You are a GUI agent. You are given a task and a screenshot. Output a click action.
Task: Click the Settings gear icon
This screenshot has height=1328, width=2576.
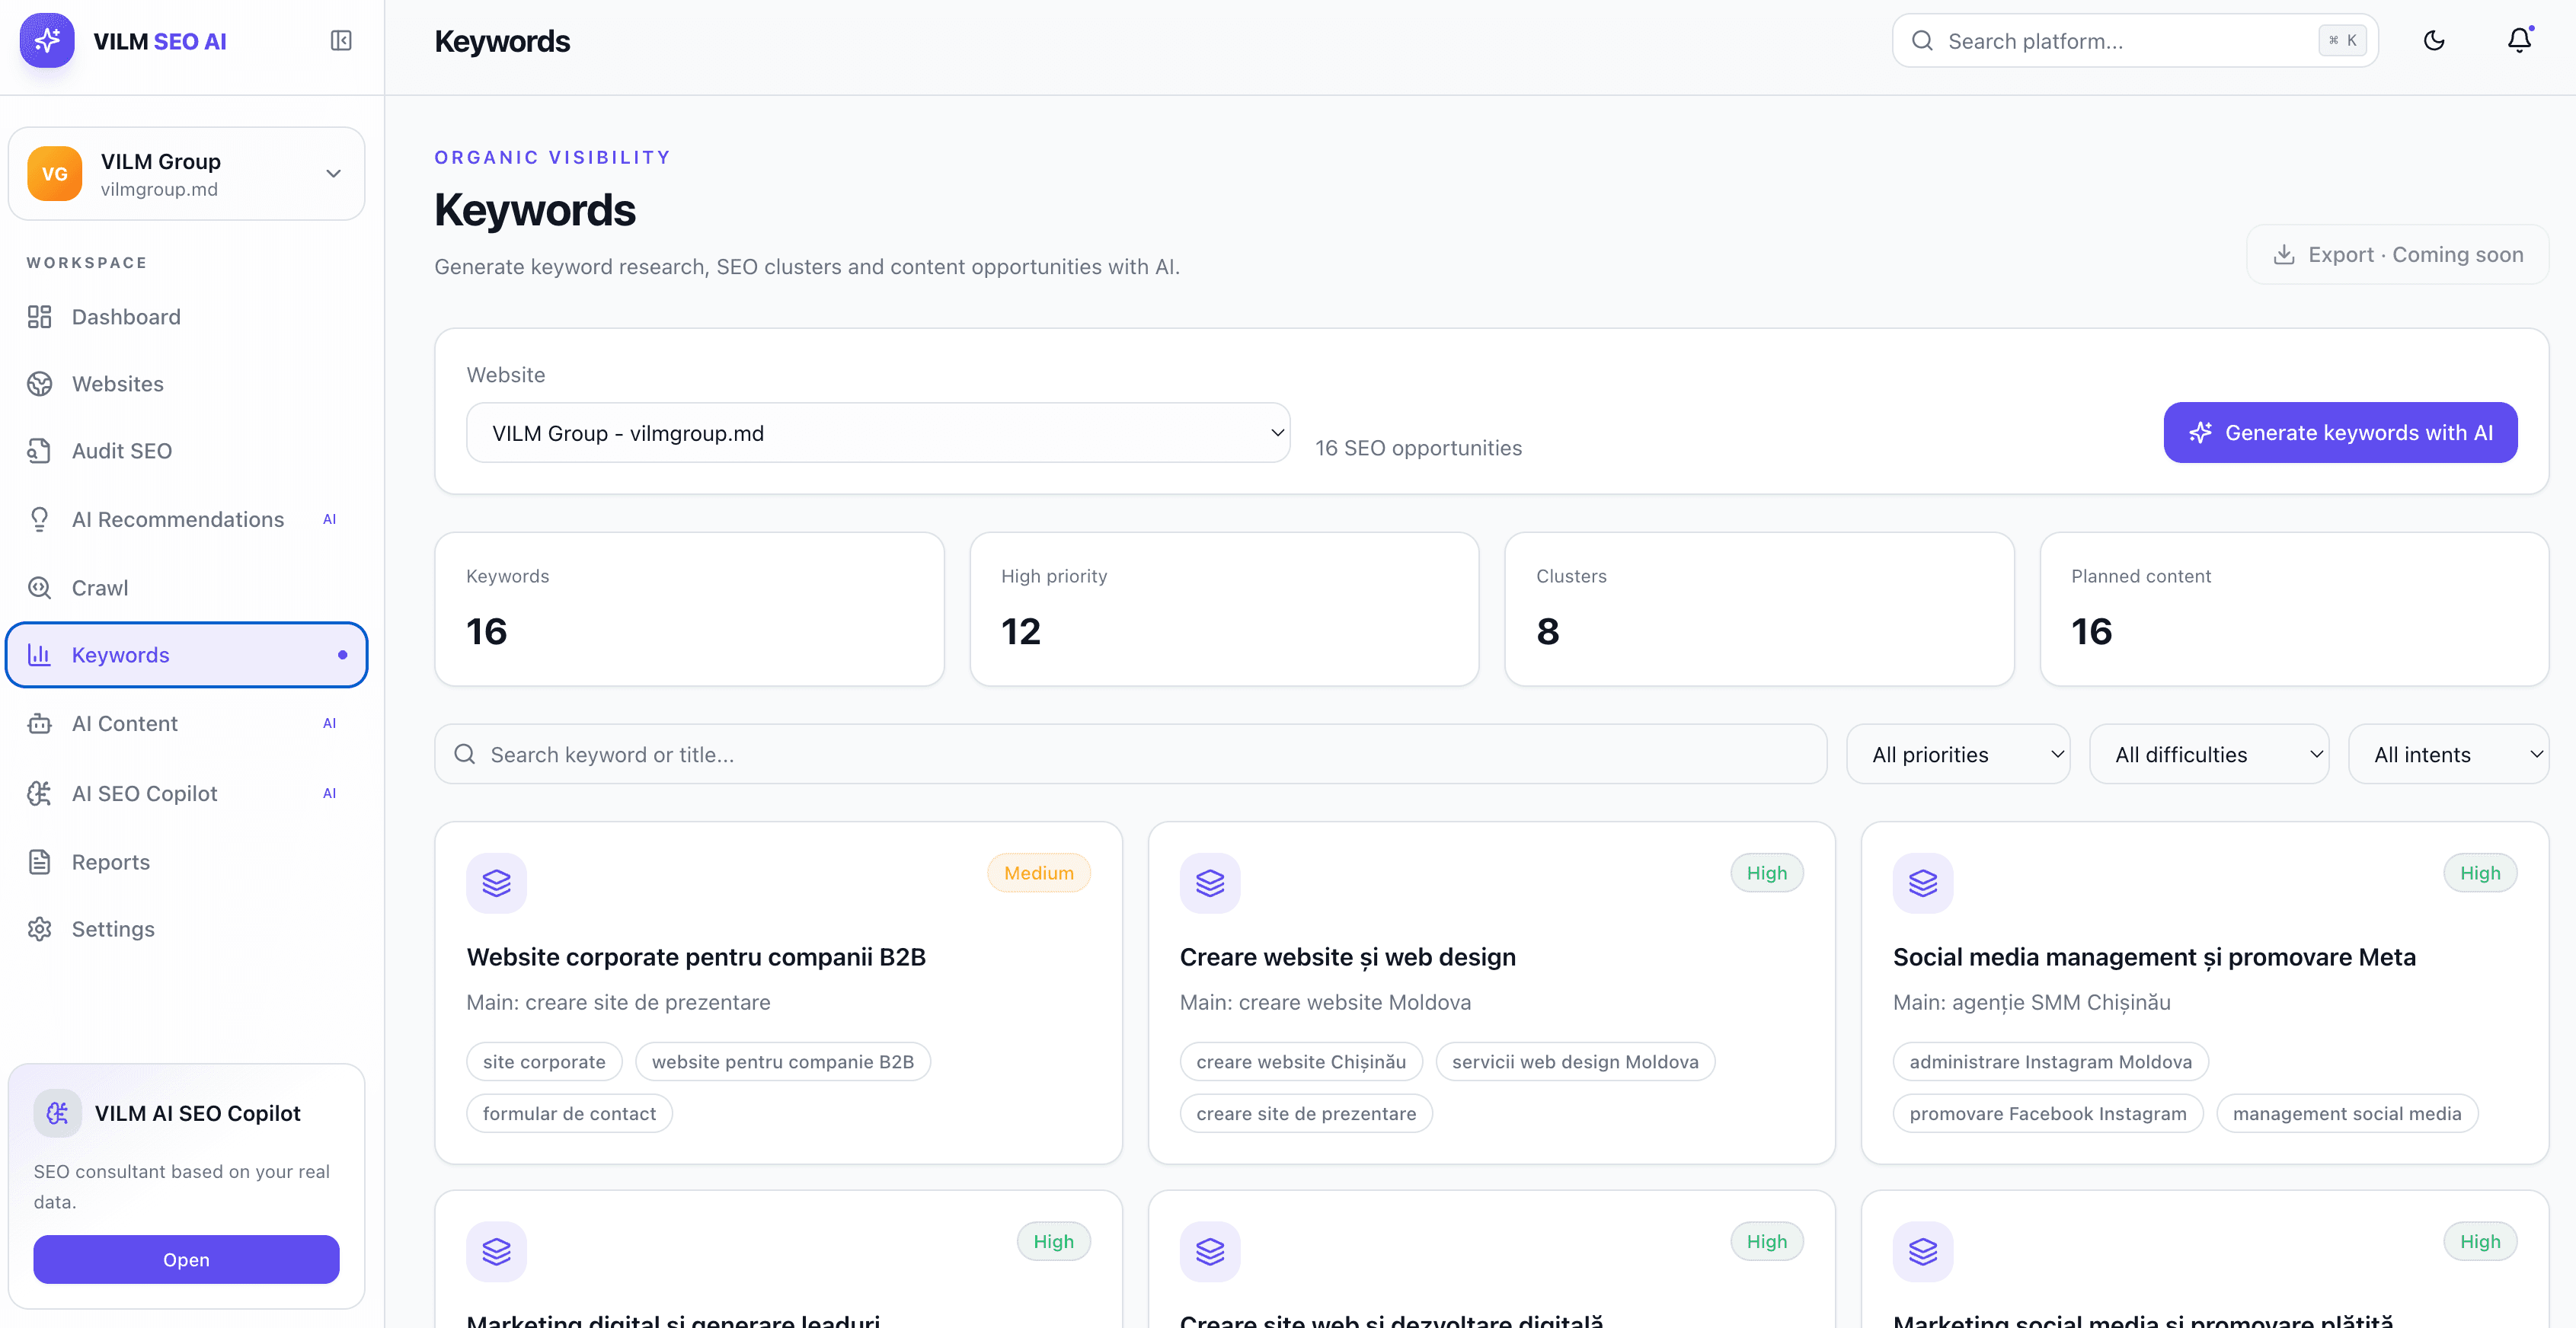tap(40, 929)
